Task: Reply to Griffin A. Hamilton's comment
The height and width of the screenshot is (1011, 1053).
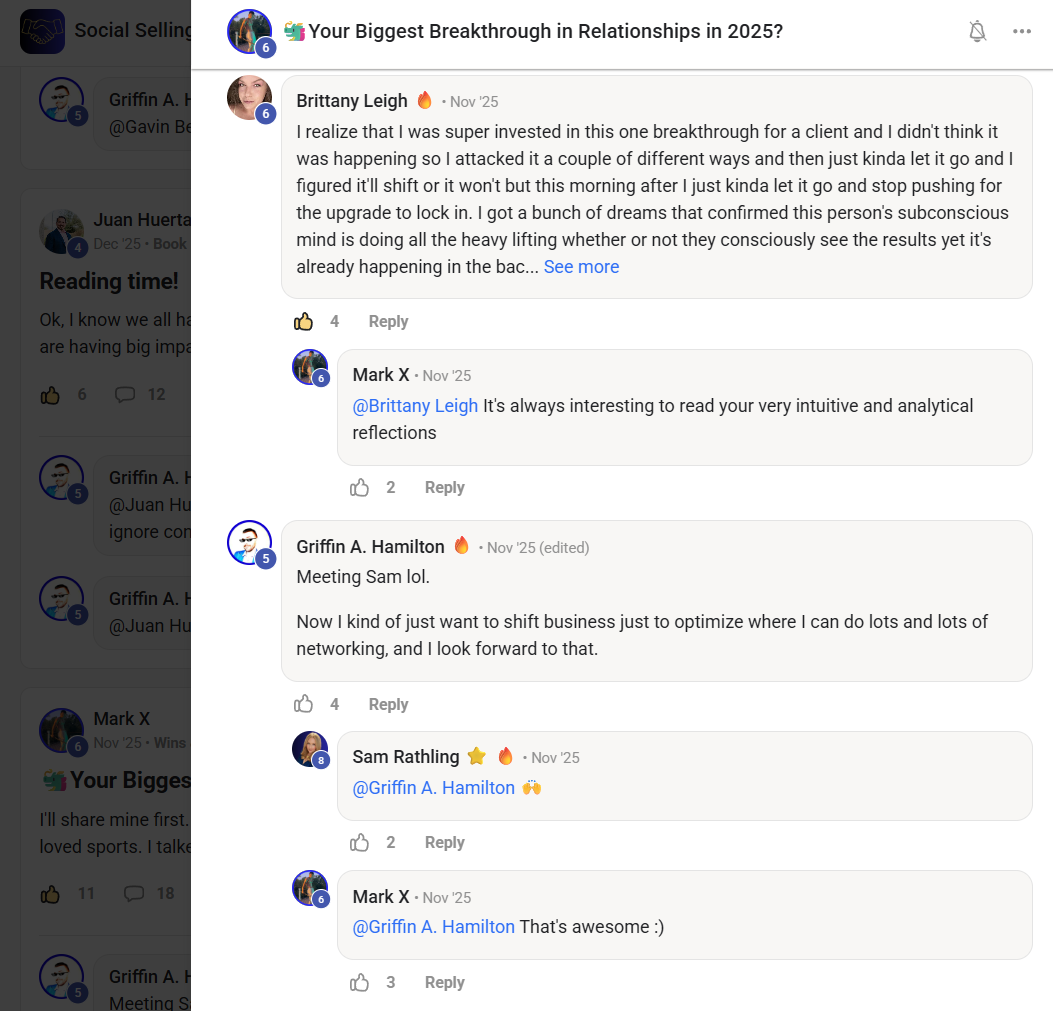Action: (x=388, y=705)
